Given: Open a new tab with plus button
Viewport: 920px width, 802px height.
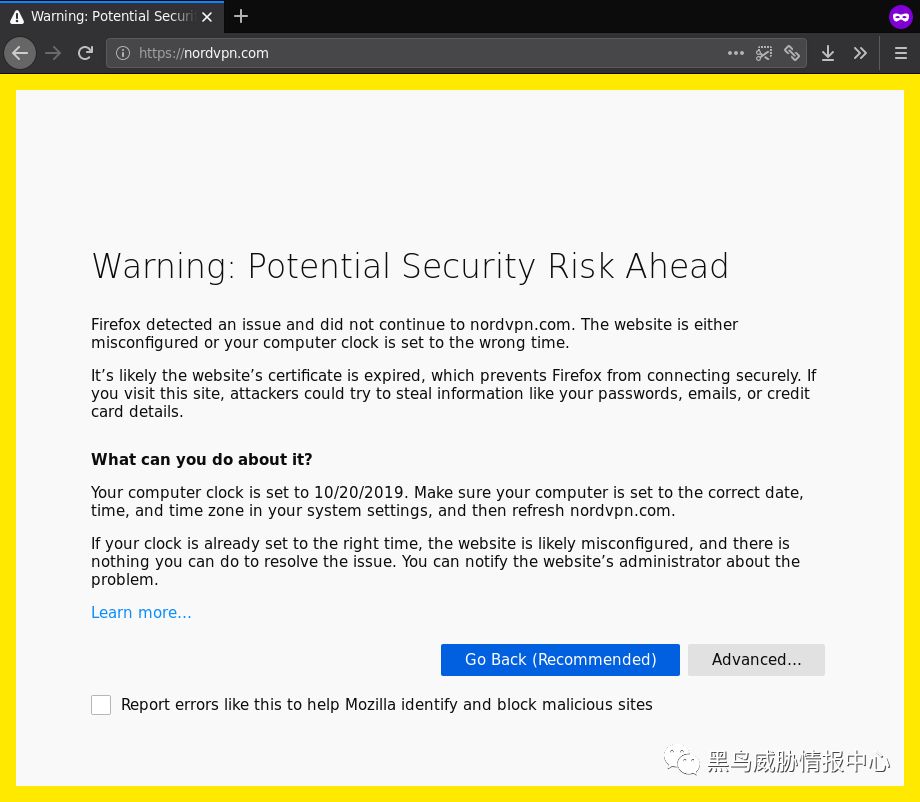Looking at the screenshot, I should (x=241, y=16).
